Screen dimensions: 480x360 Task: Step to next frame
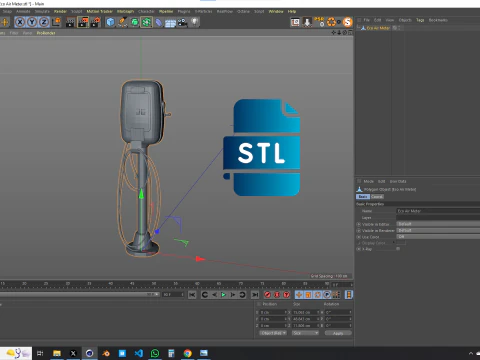click(233, 295)
